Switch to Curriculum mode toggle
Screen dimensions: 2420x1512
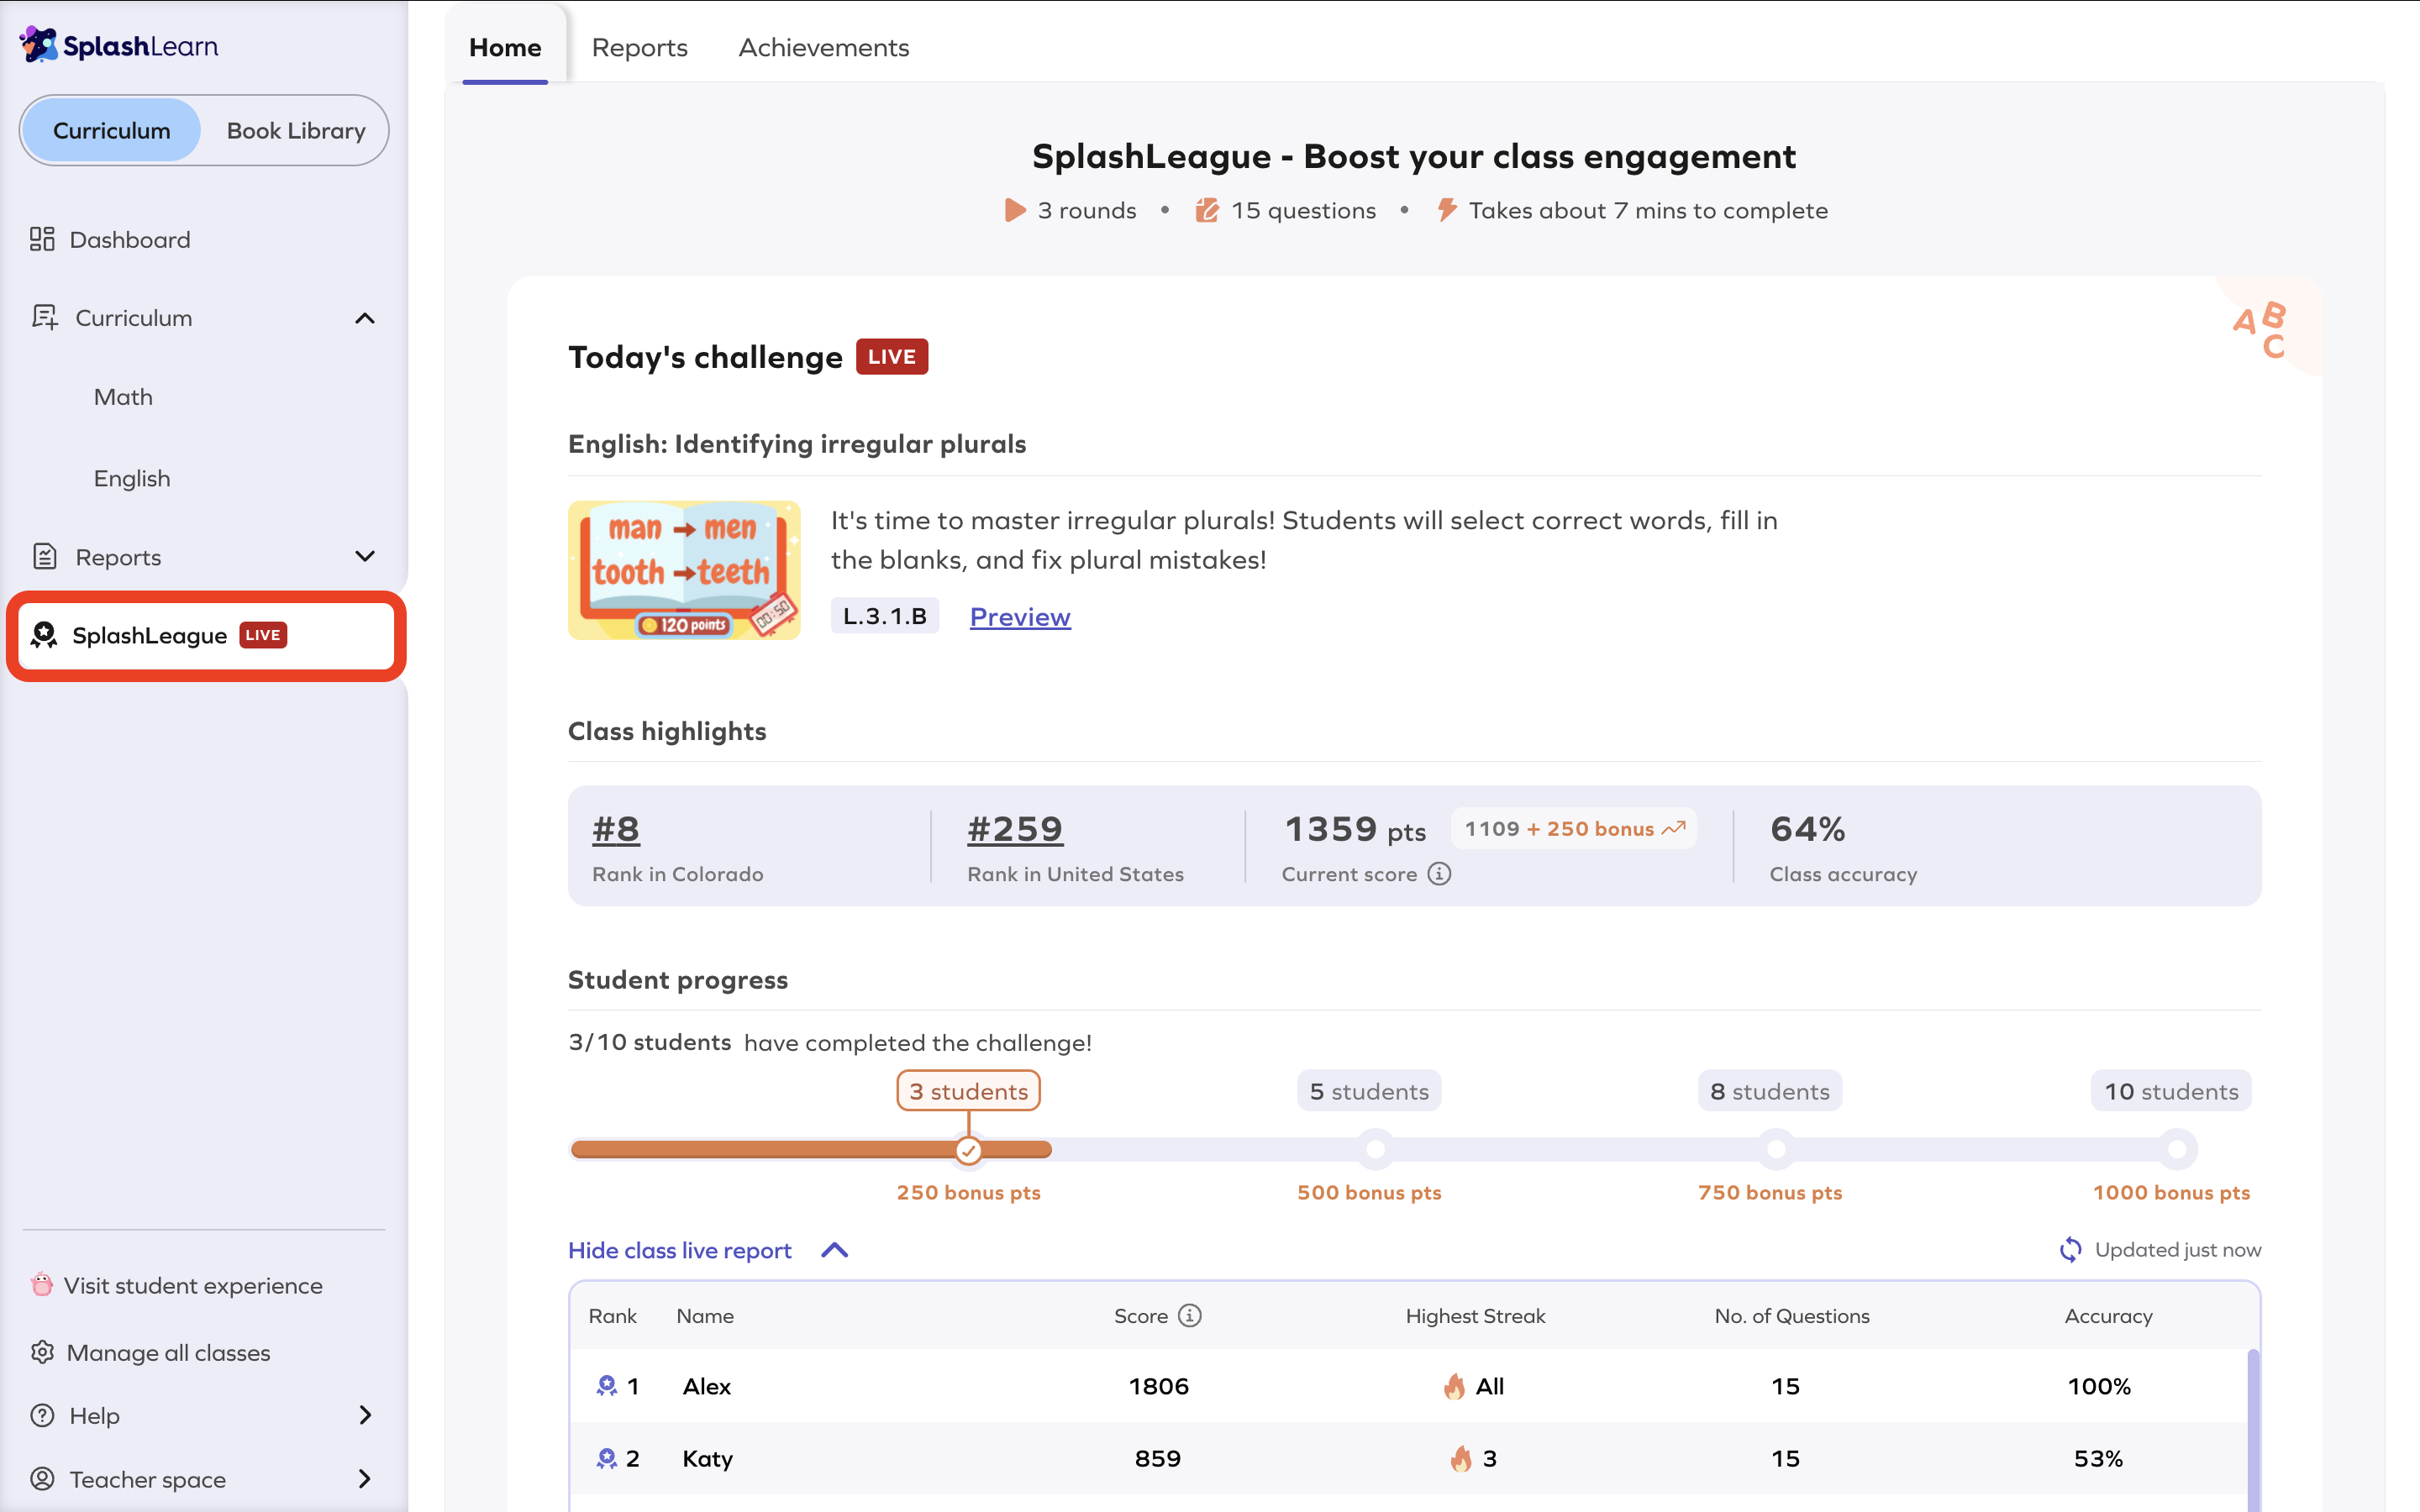(x=111, y=130)
